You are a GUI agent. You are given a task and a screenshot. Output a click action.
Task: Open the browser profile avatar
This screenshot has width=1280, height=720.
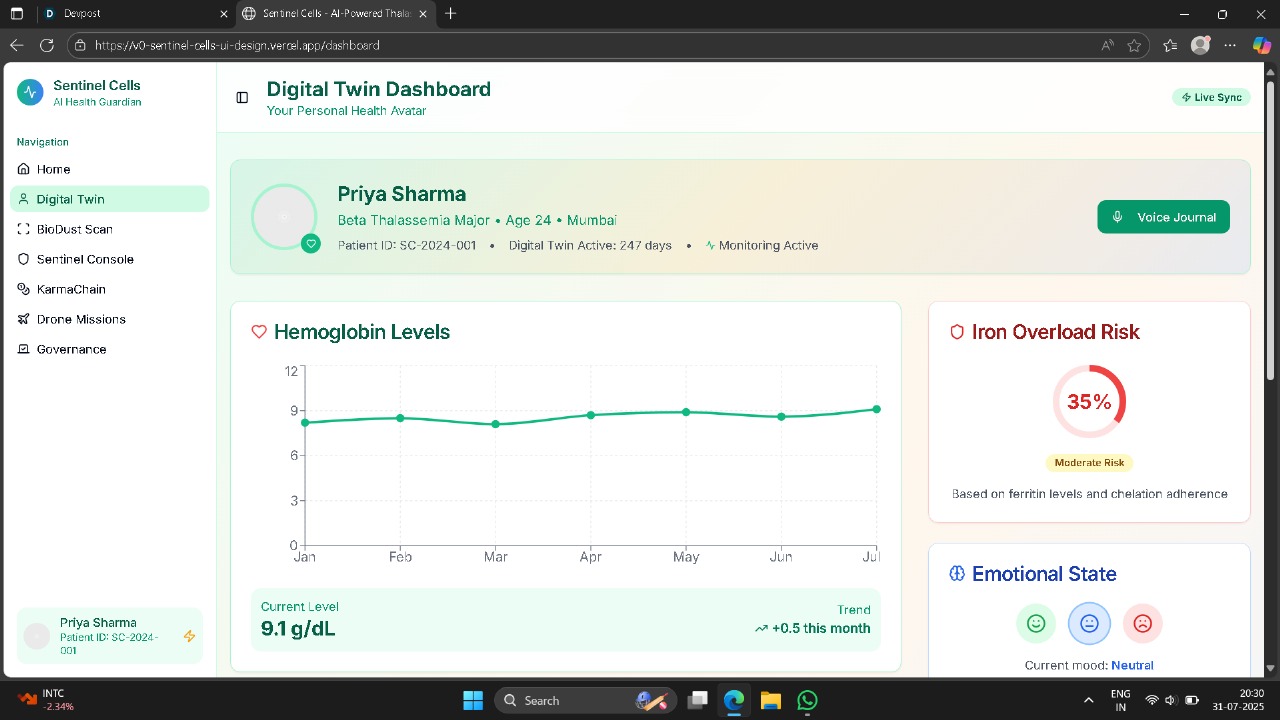pyautogui.click(x=1201, y=45)
